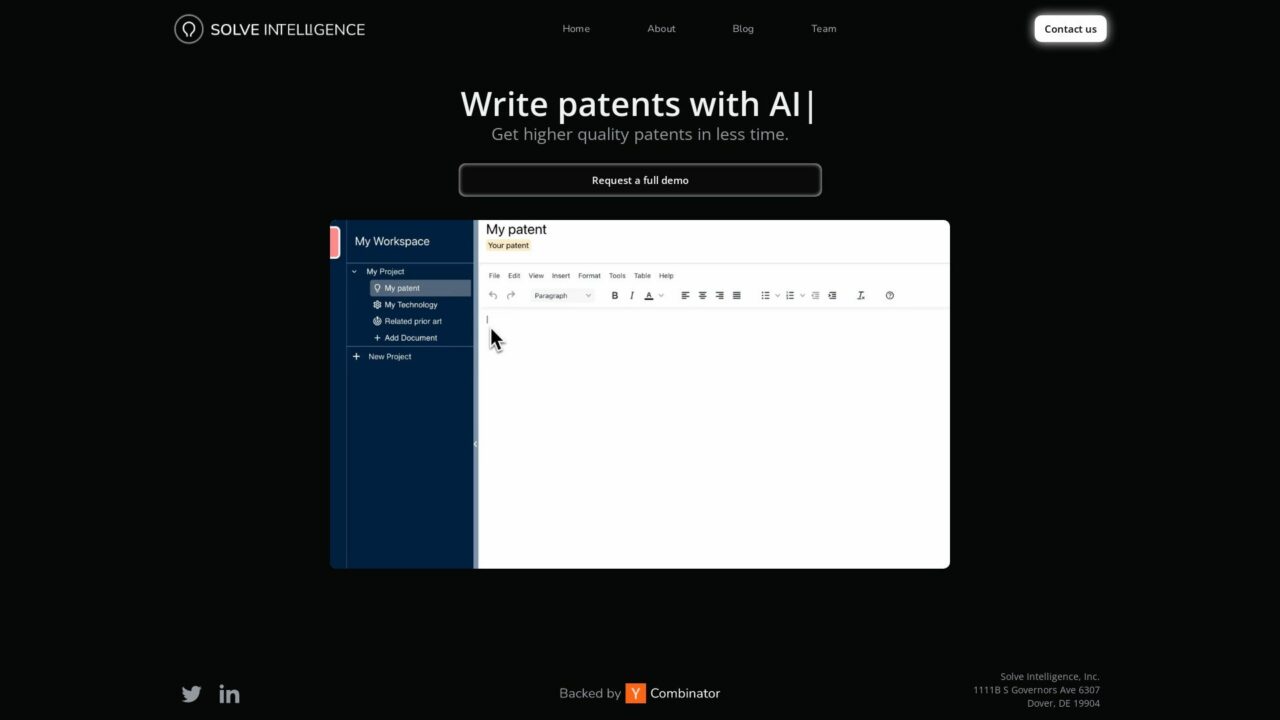Open My Technology via its gear icon
This screenshot has height=720, width=1280.
378,304
